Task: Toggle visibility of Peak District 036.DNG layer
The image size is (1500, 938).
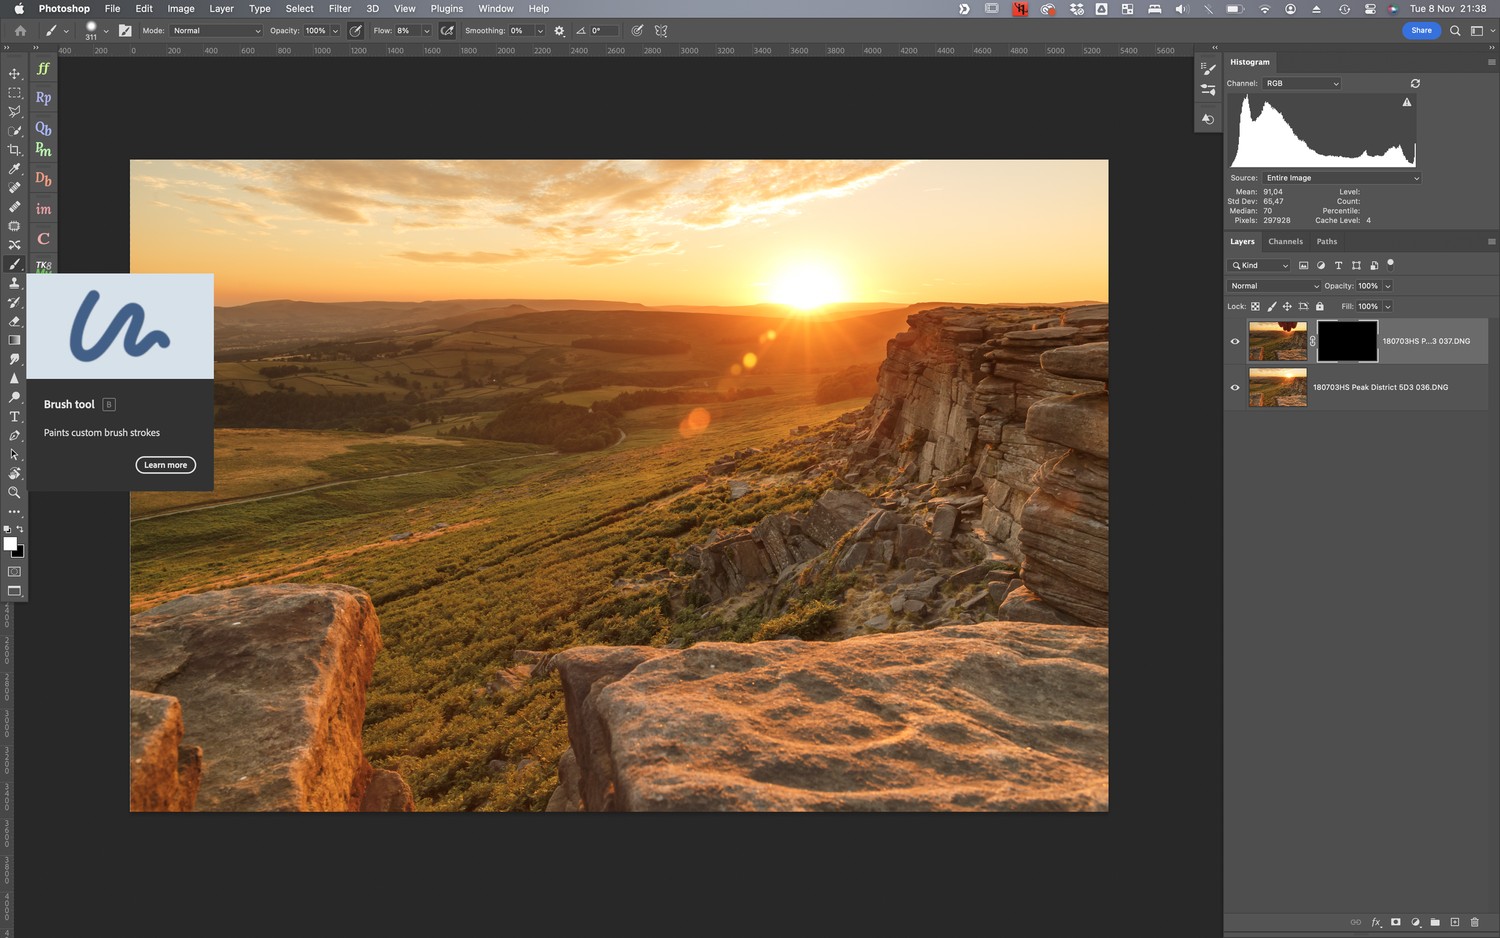Action: click(1235, 388)
